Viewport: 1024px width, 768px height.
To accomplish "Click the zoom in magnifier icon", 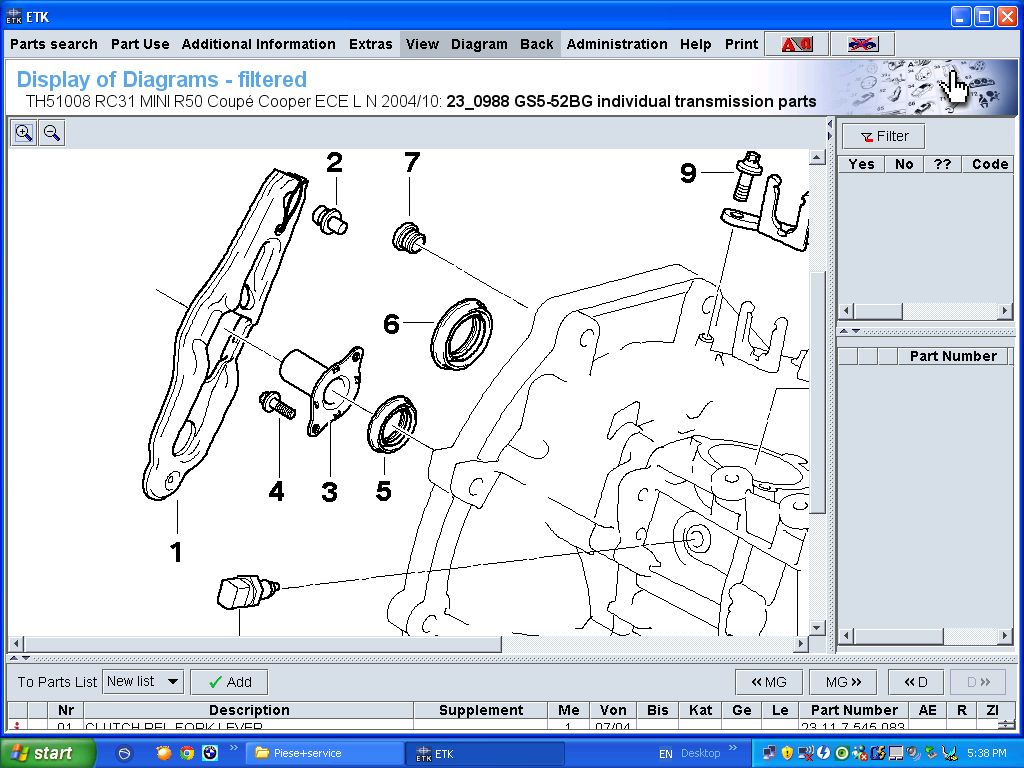I will click(24, 133).
